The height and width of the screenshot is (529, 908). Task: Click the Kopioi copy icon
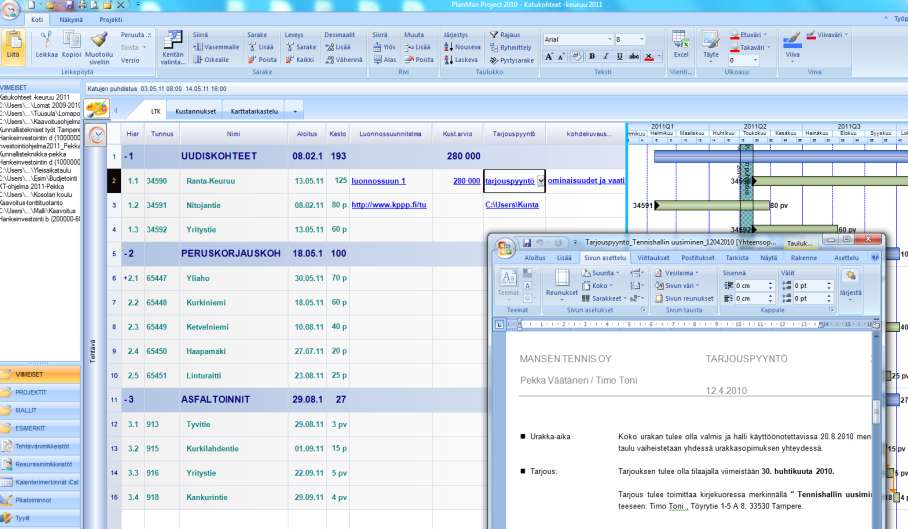point(72,41)
